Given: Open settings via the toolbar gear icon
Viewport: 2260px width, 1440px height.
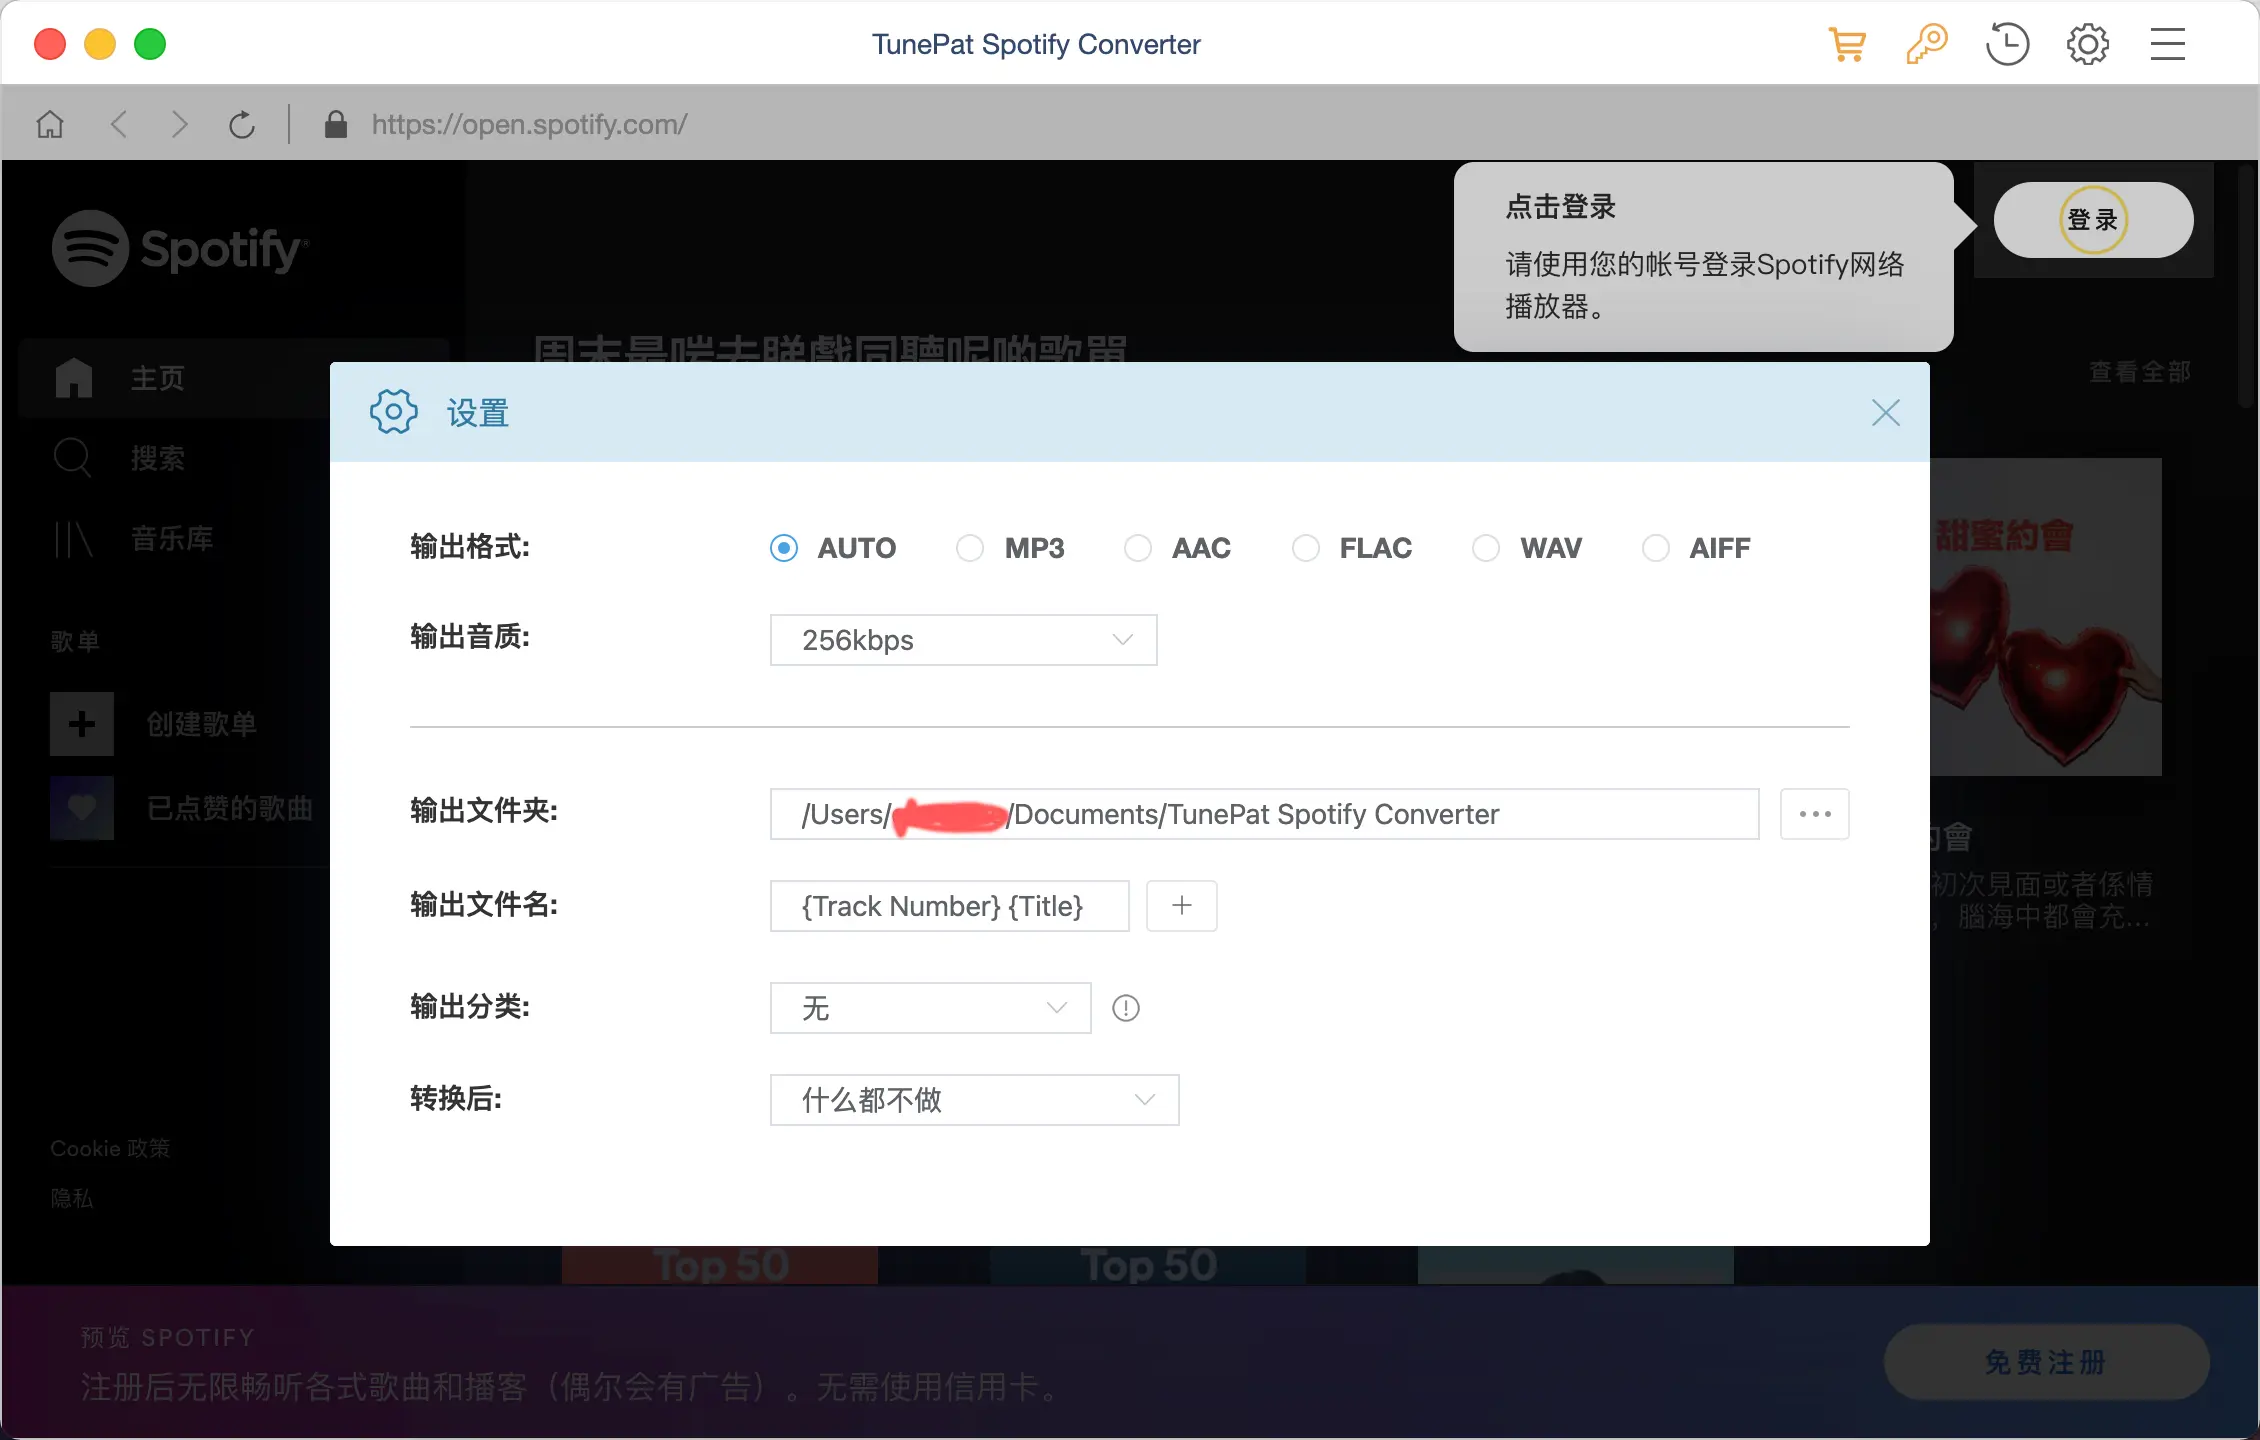Looking at the screenshot, I should tap(2088, 45).
